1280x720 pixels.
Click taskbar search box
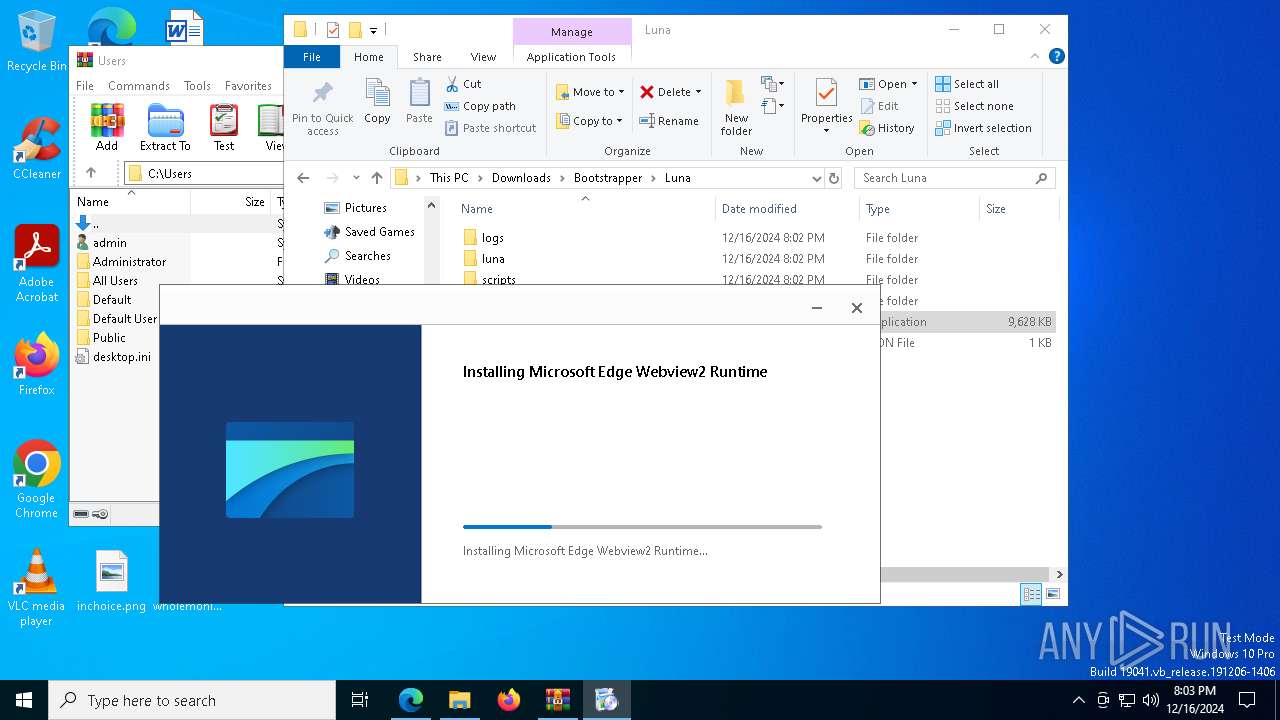192,700
